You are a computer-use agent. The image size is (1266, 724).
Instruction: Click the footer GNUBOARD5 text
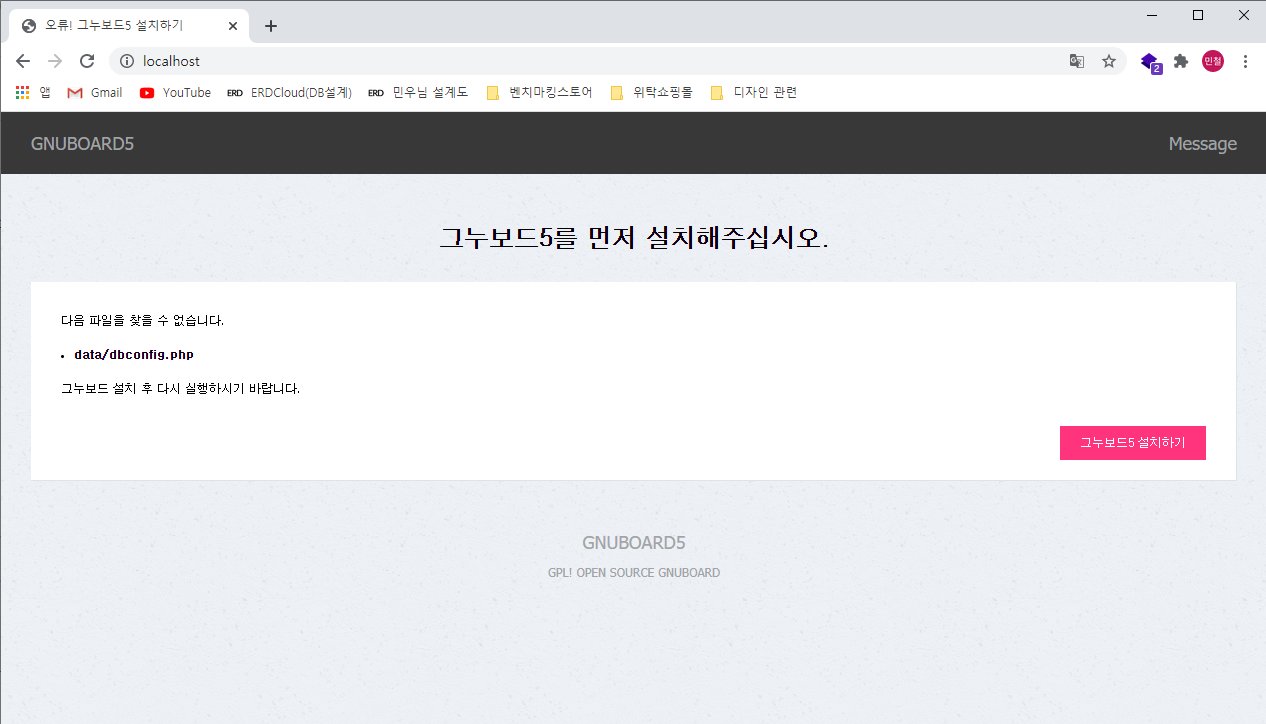point(634,543)
